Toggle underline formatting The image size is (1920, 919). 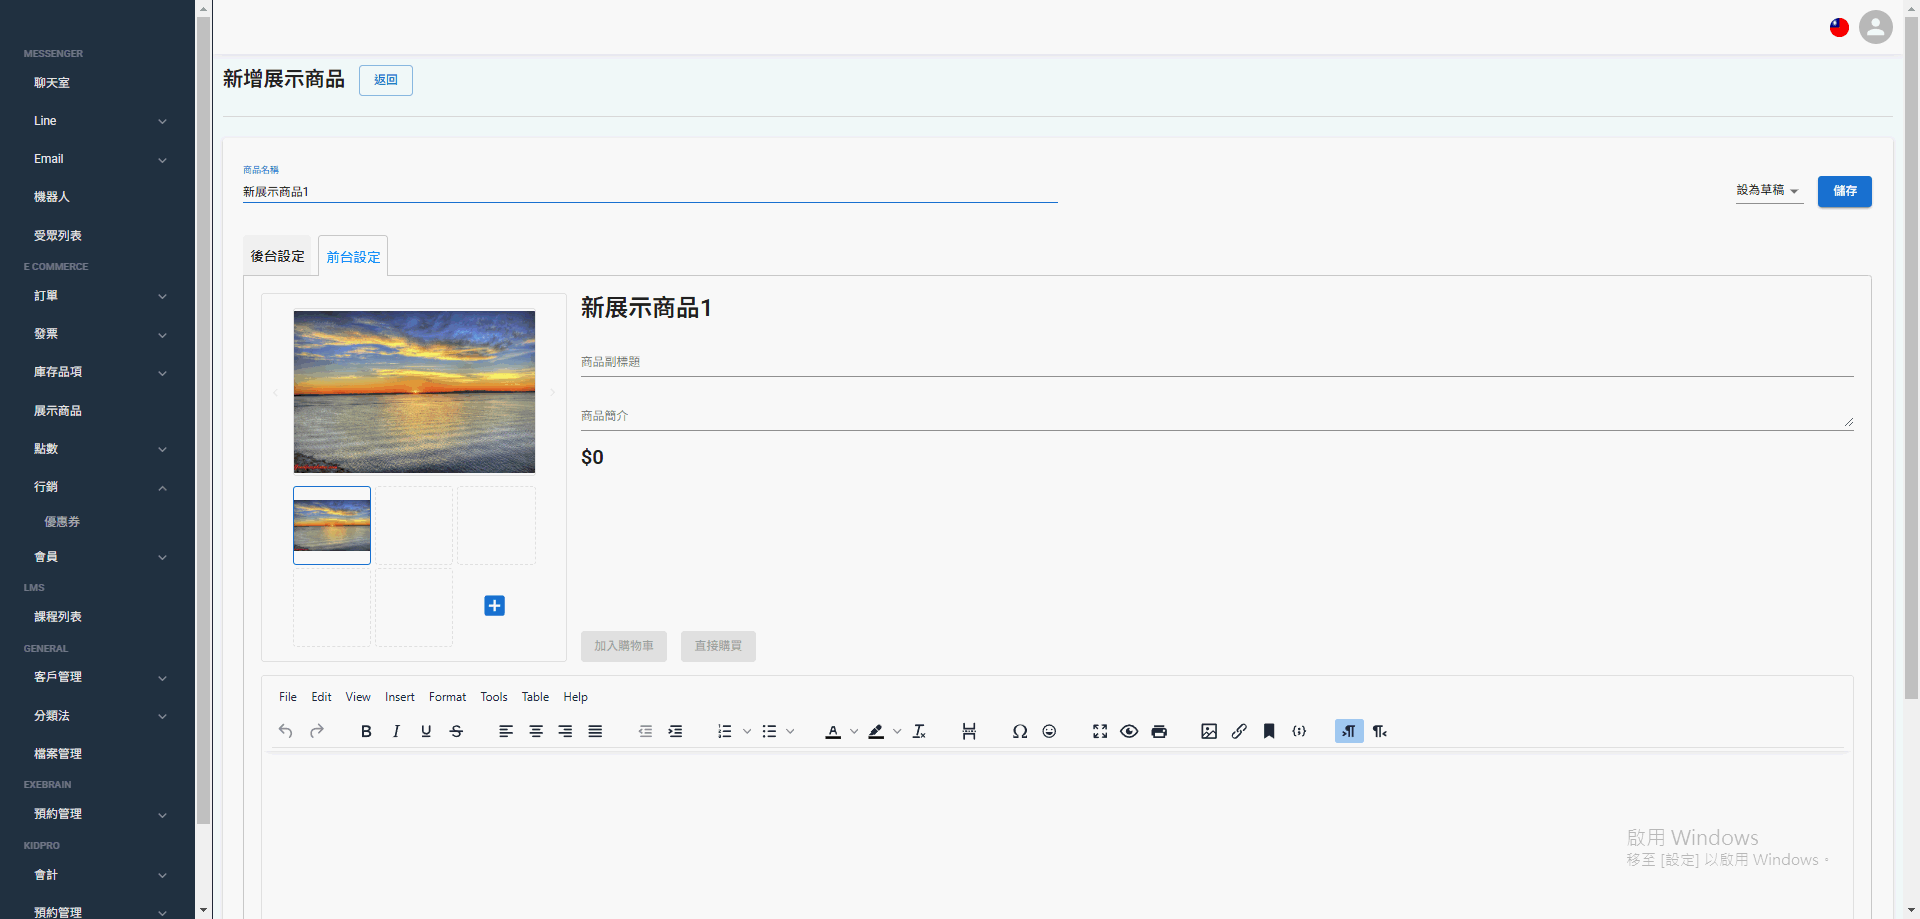coord(426,731)
